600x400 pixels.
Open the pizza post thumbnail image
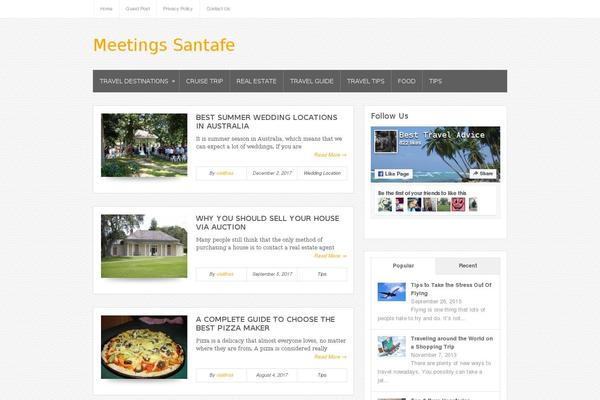[144, 347]
